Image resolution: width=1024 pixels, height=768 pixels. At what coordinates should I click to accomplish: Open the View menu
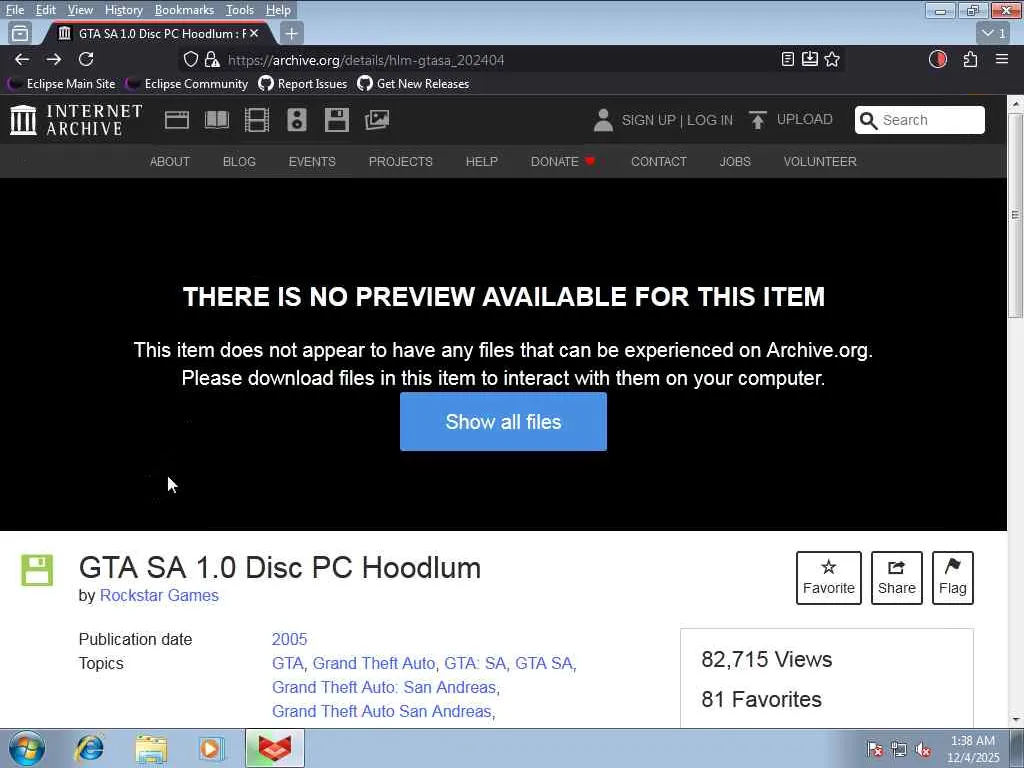pos(80,10)
